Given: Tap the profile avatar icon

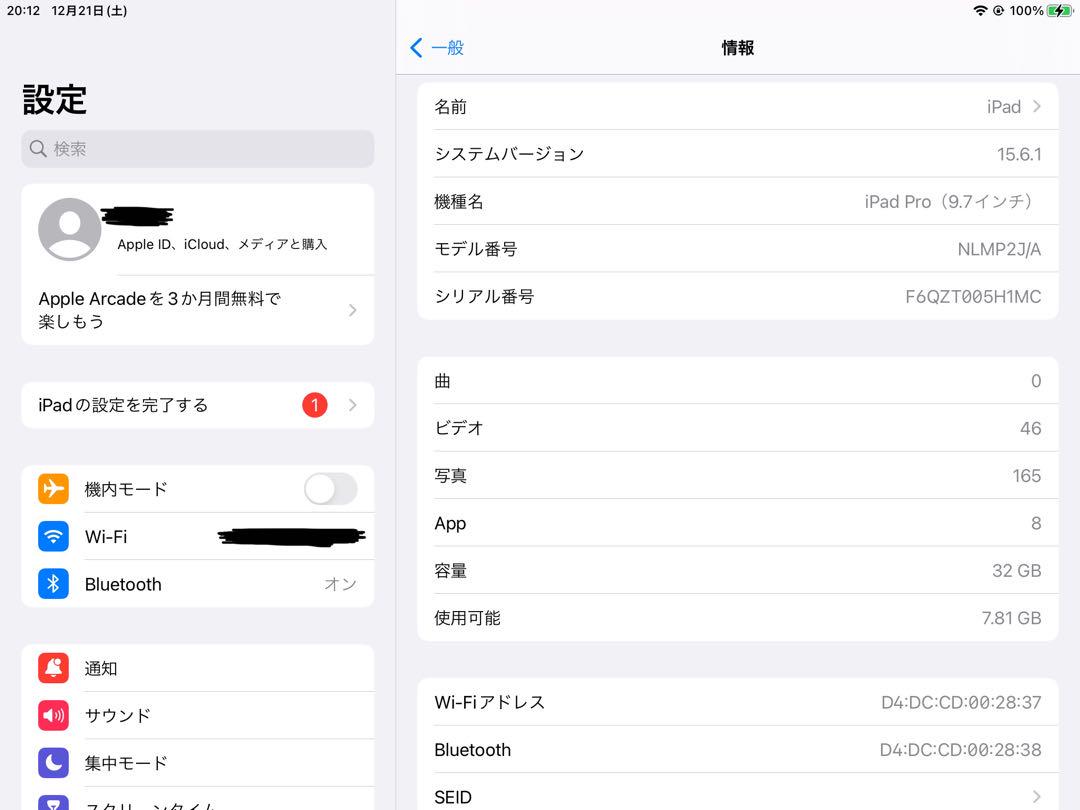Looking at the screenshot, I should pyautogui.click(x=70, y=229).
